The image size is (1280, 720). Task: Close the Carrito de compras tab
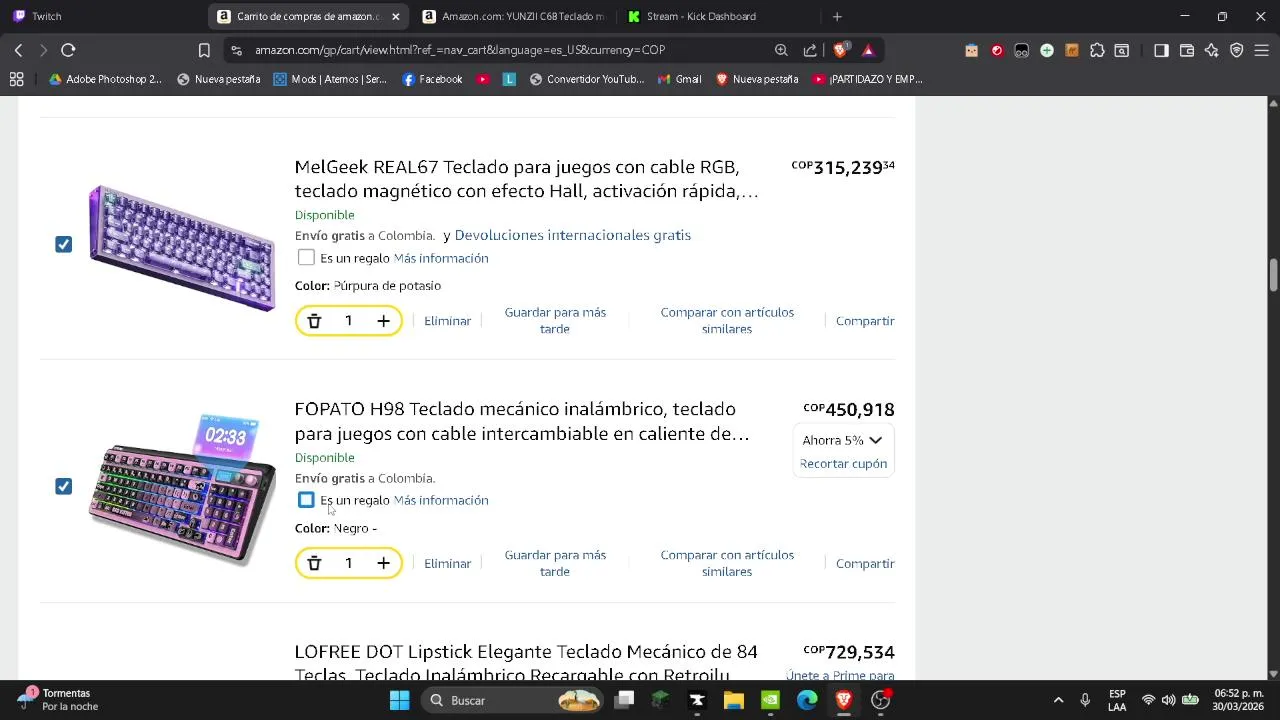coord(396,16)
